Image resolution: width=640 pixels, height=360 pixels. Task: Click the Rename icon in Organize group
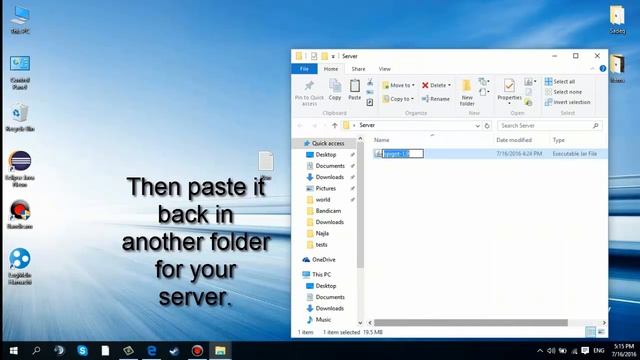tap(436, 99)
